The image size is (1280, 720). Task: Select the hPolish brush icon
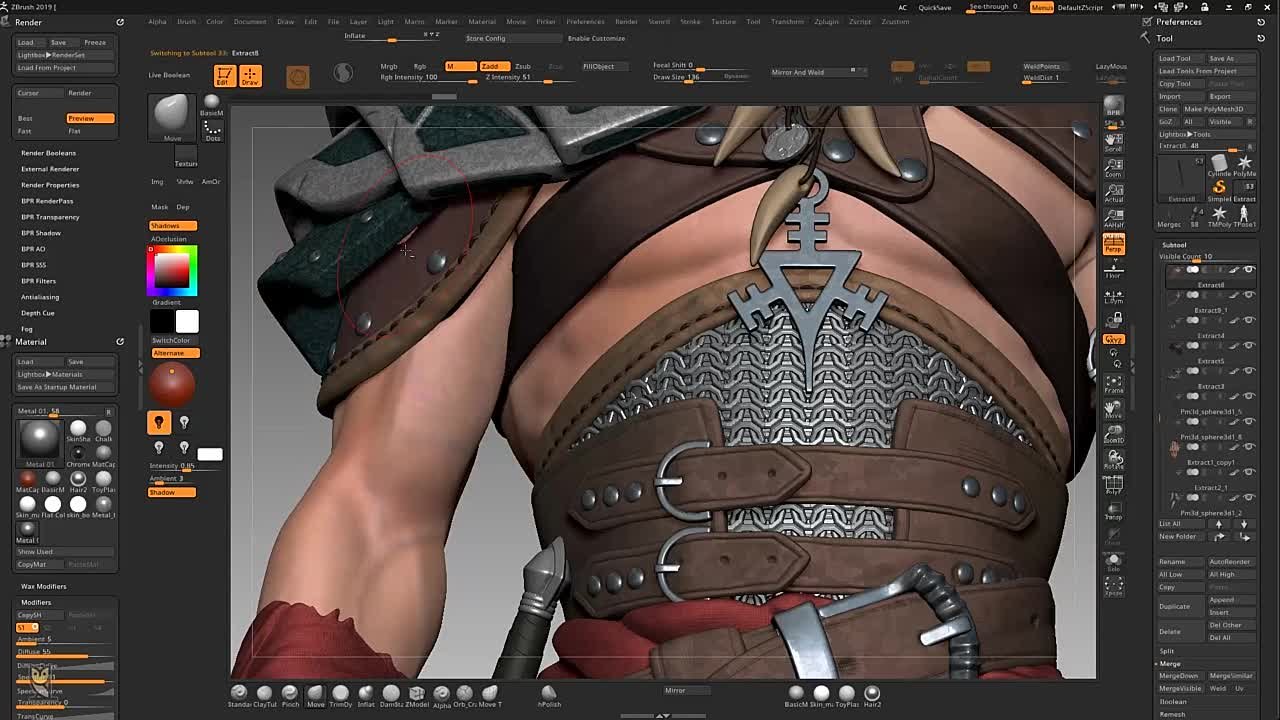pyautogui.click(x=548, y=694)
